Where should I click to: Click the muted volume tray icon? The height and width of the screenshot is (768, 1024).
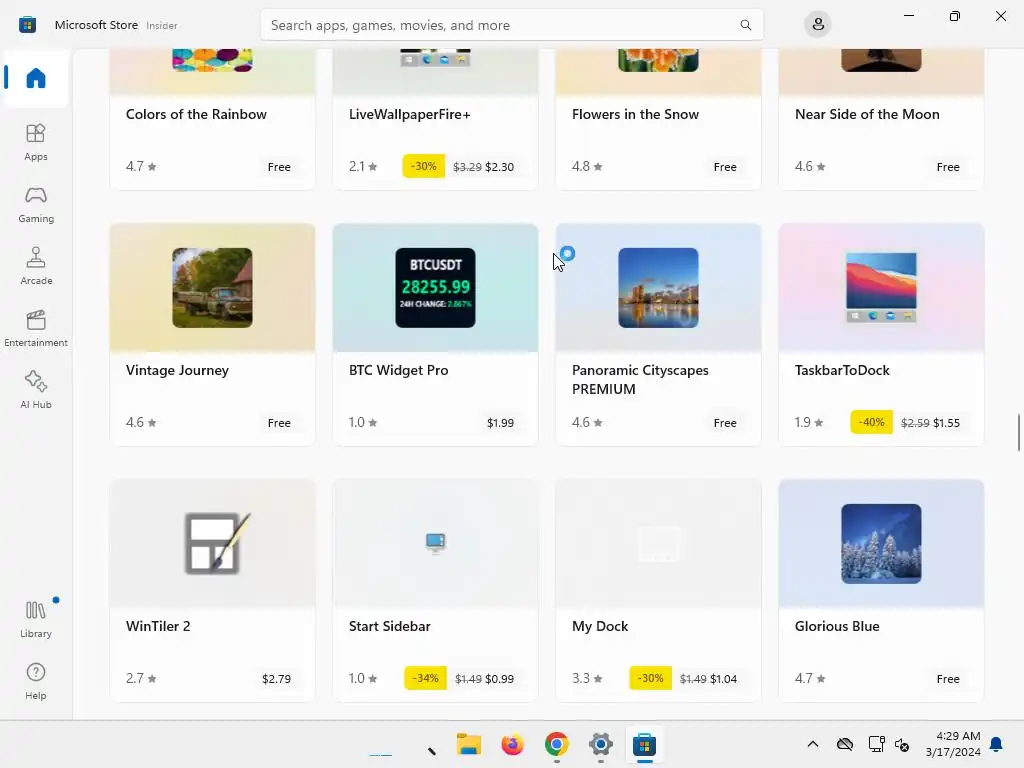point(903,744)
